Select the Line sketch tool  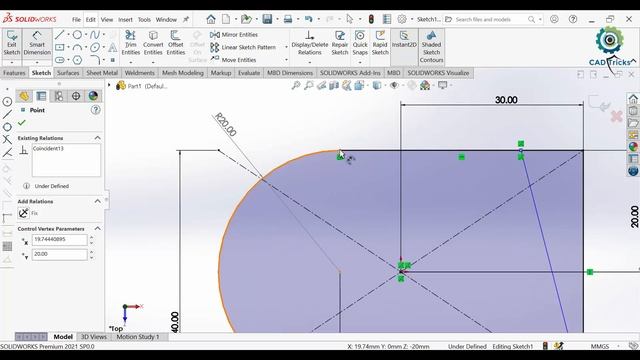(x=60, y=35)
